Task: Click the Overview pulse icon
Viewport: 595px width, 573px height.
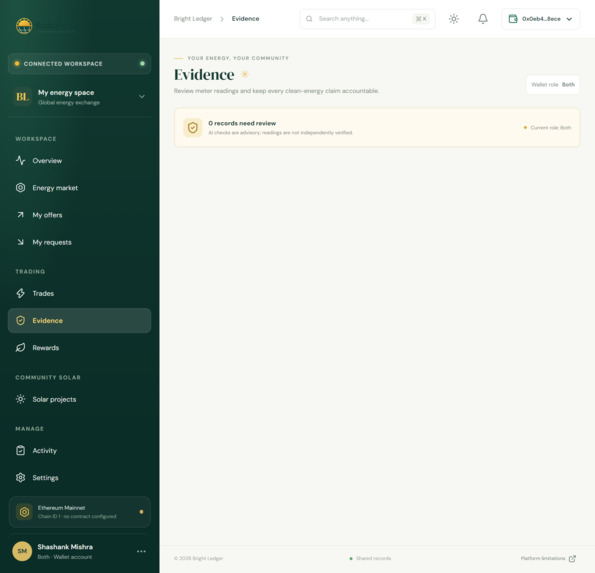Action: [20, 161]
